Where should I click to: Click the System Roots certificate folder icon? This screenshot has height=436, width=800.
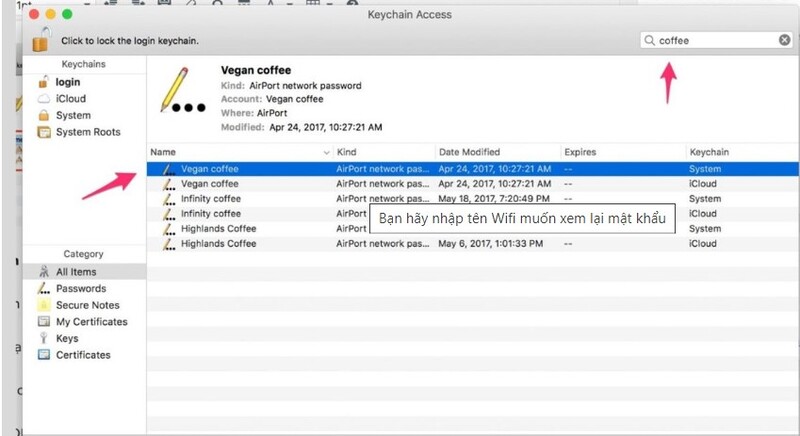click(44, 132)
